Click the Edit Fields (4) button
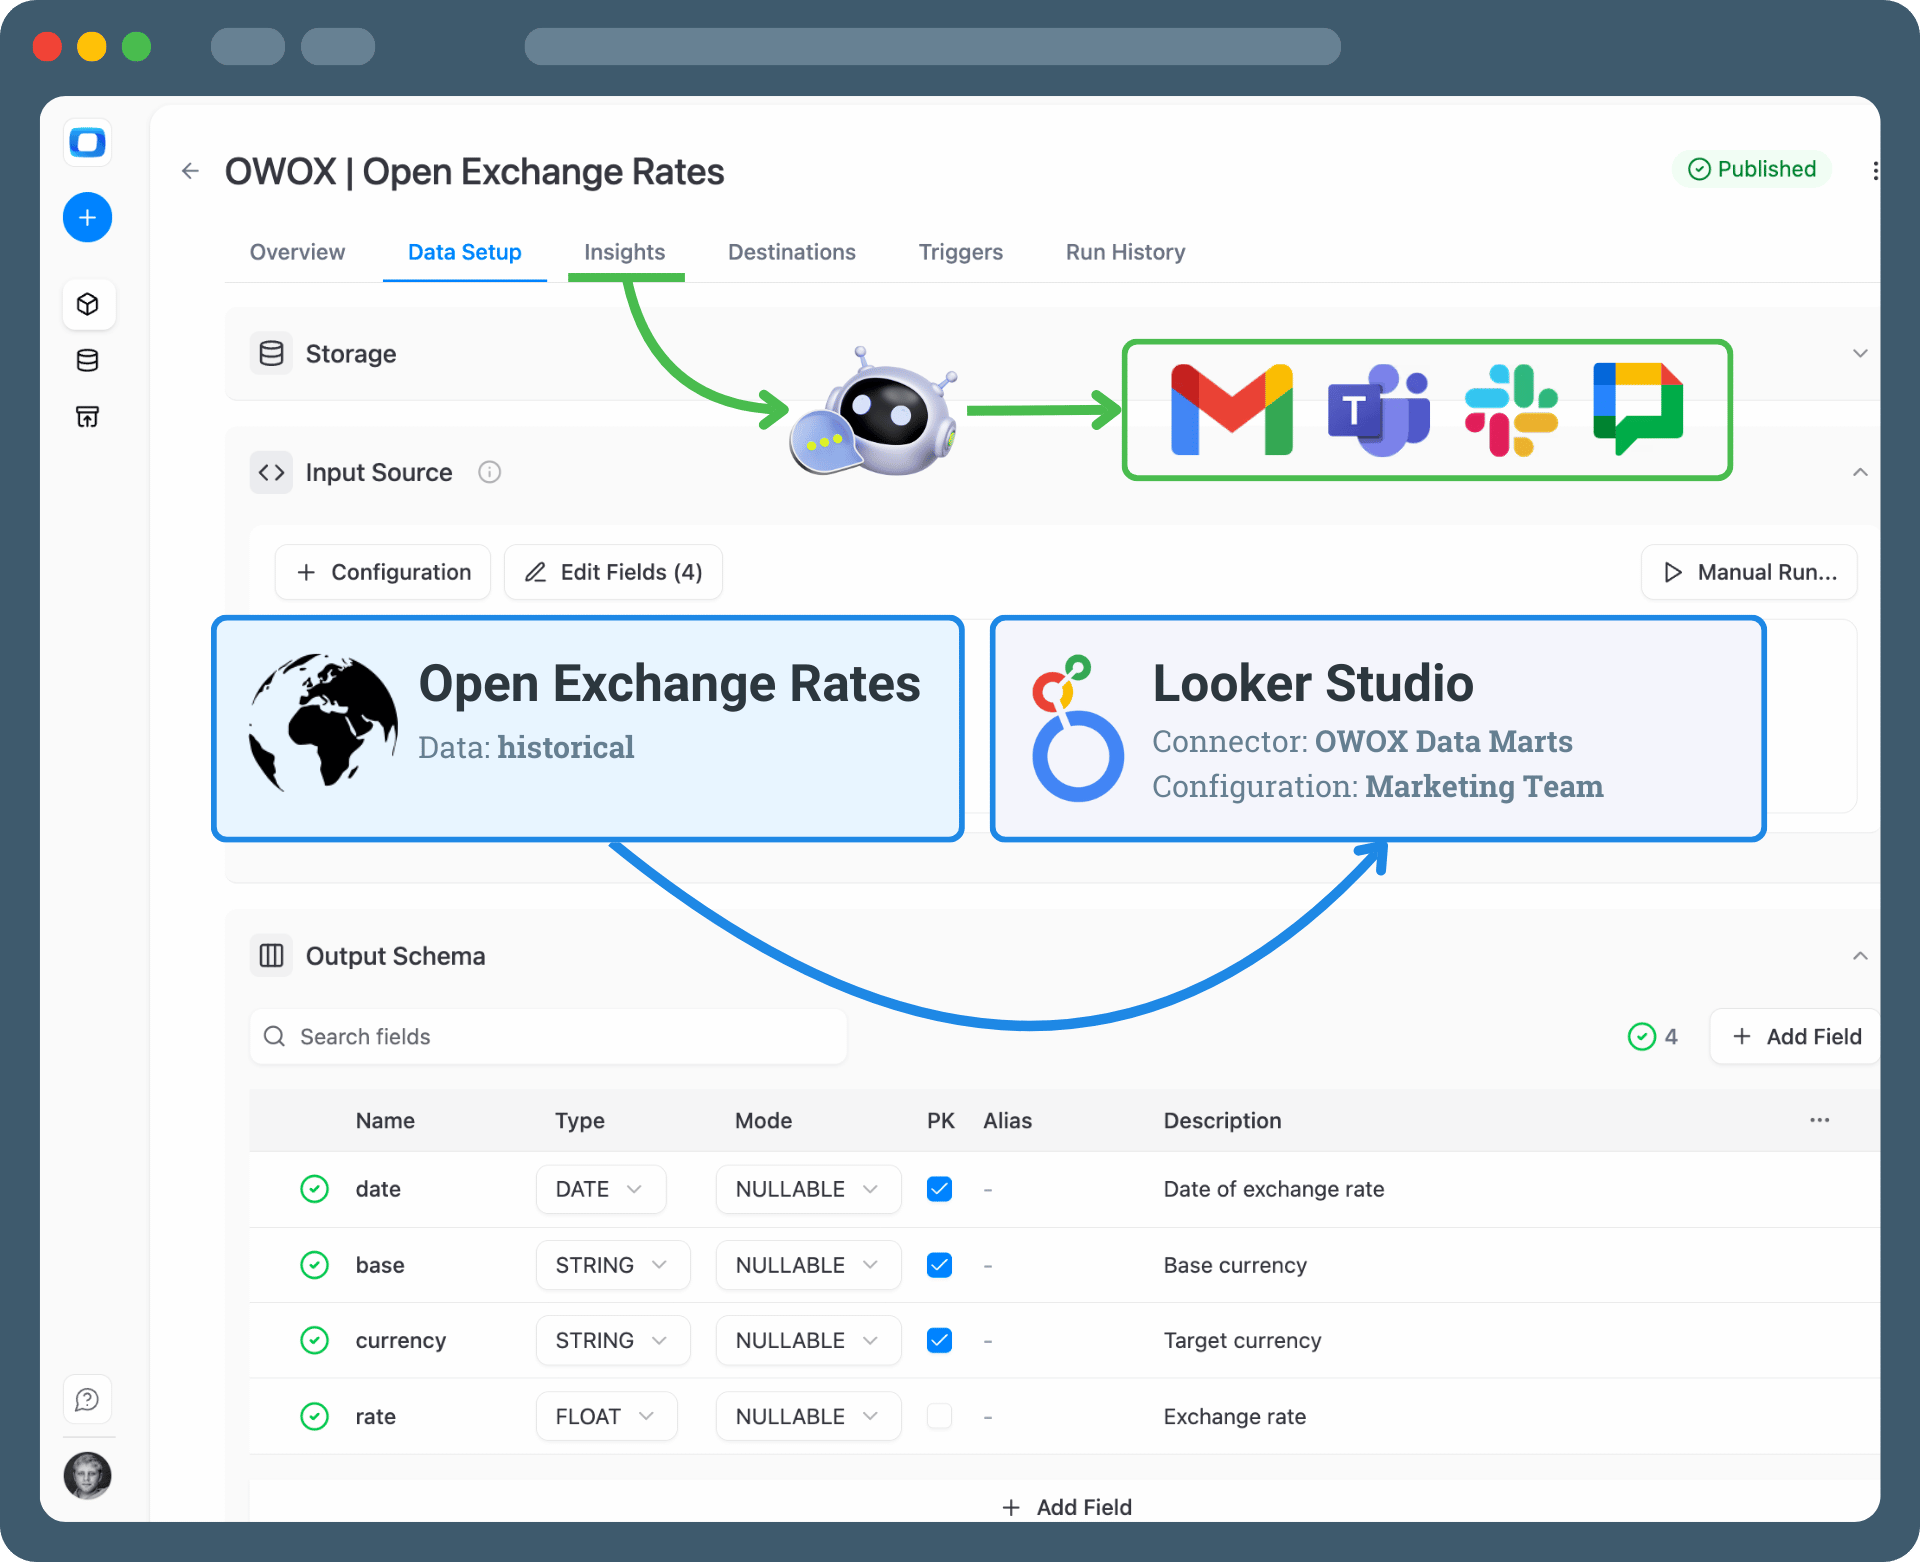Screen dimensions: 1920x1562 [613, 572]
